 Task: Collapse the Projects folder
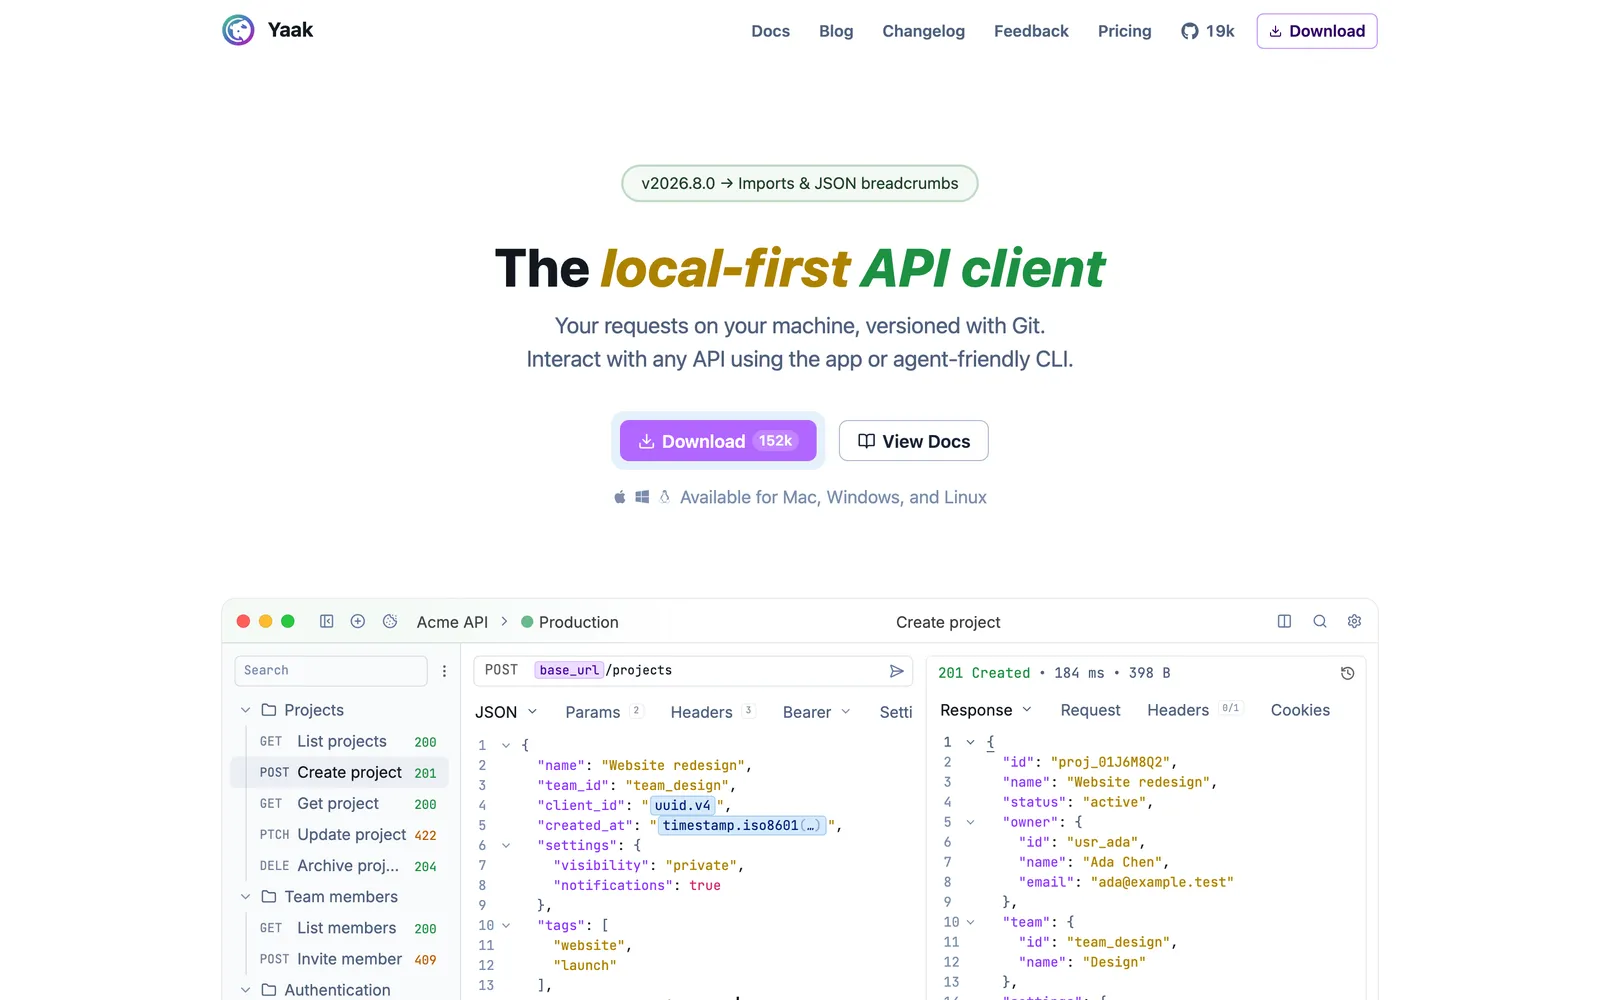245,710
